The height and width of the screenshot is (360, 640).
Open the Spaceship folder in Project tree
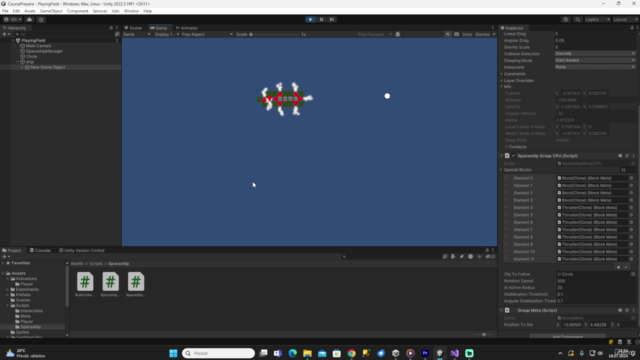click(31, 327)
